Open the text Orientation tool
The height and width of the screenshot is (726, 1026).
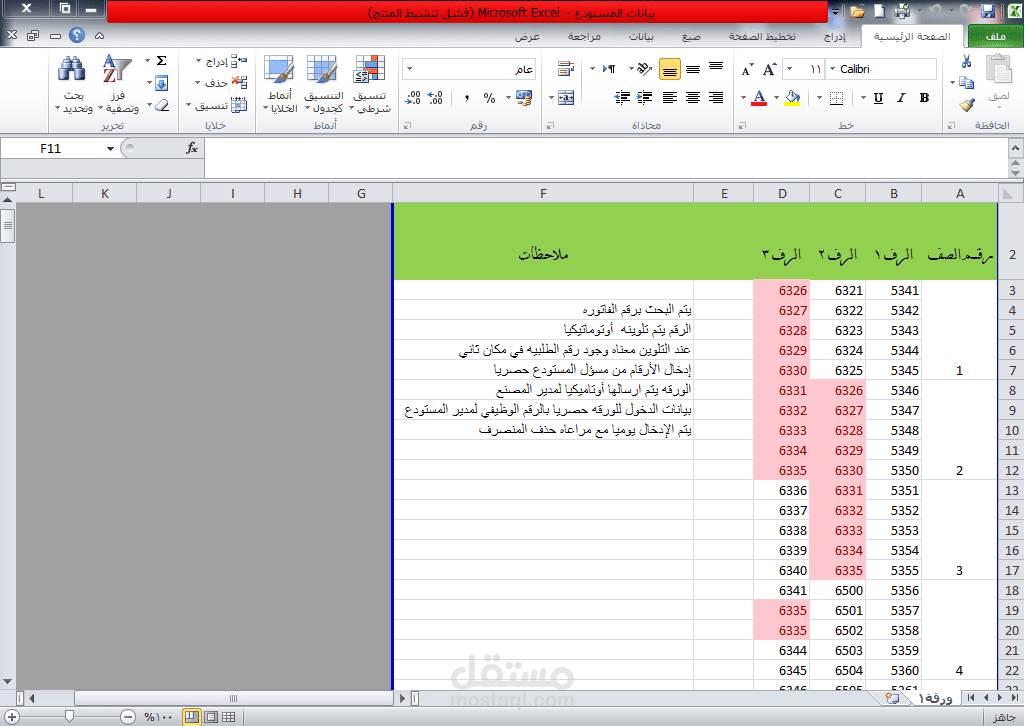click(x=645, y=69)
